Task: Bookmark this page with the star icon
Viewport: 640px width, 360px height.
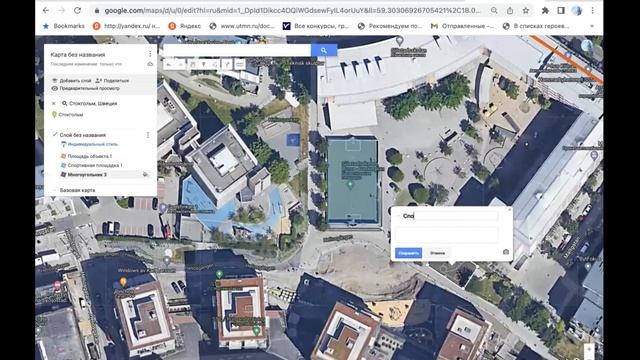Action: pyautogui.click(x=526, y=11)
